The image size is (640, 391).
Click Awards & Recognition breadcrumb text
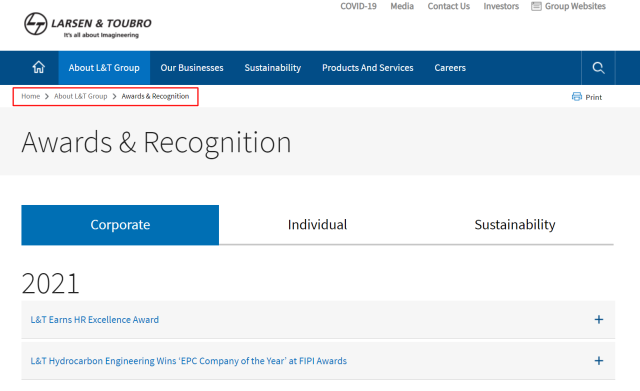point(155,96)
